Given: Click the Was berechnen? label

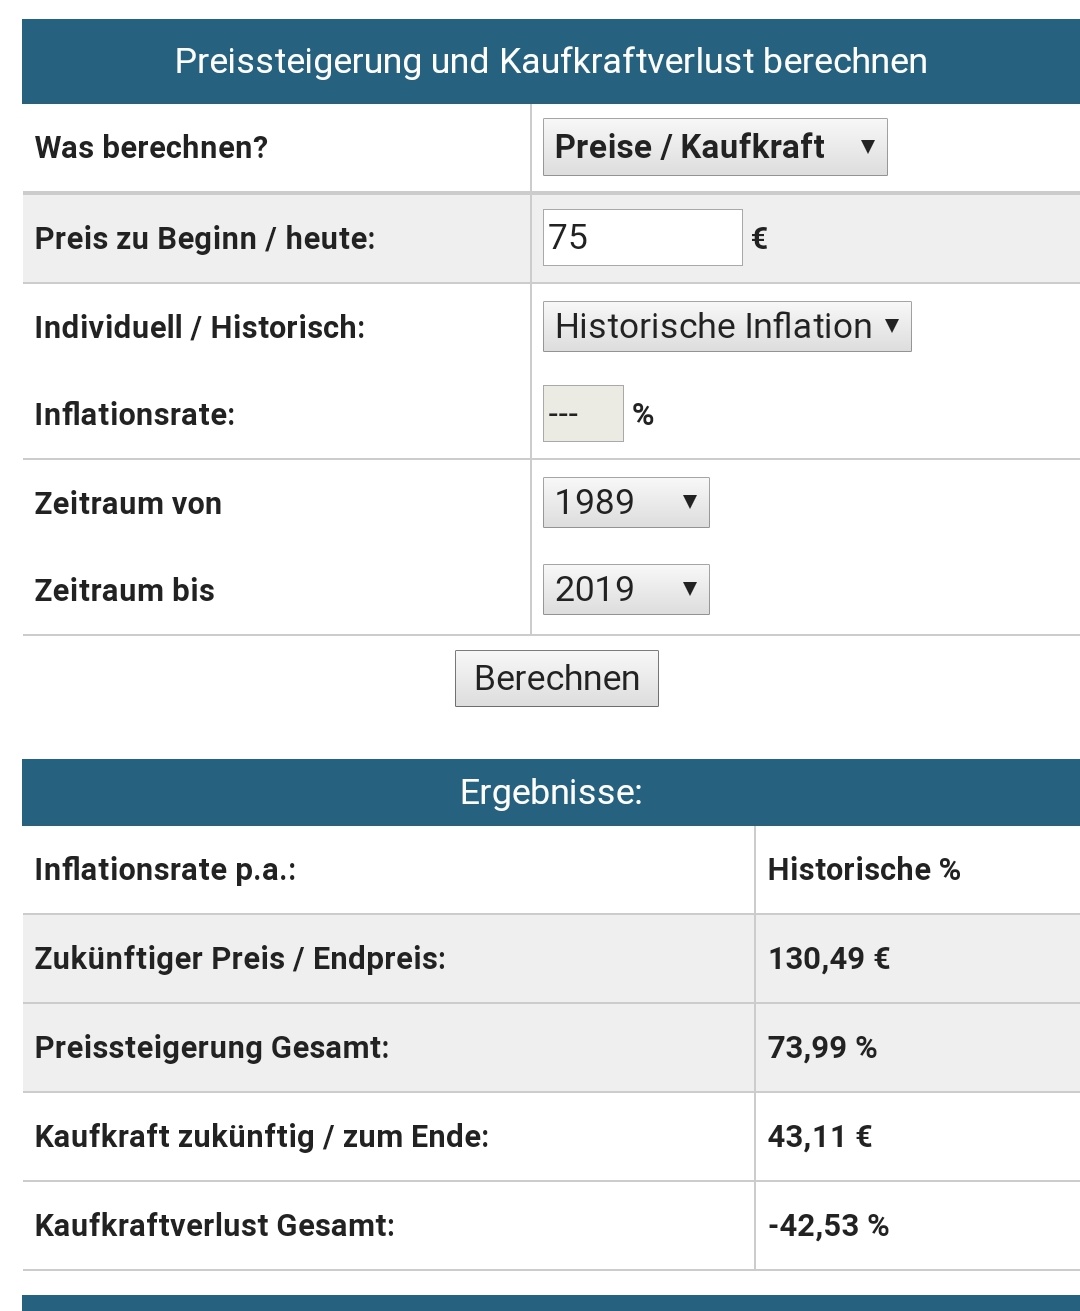Looking at the screenshot, I should tap(151, 147).
